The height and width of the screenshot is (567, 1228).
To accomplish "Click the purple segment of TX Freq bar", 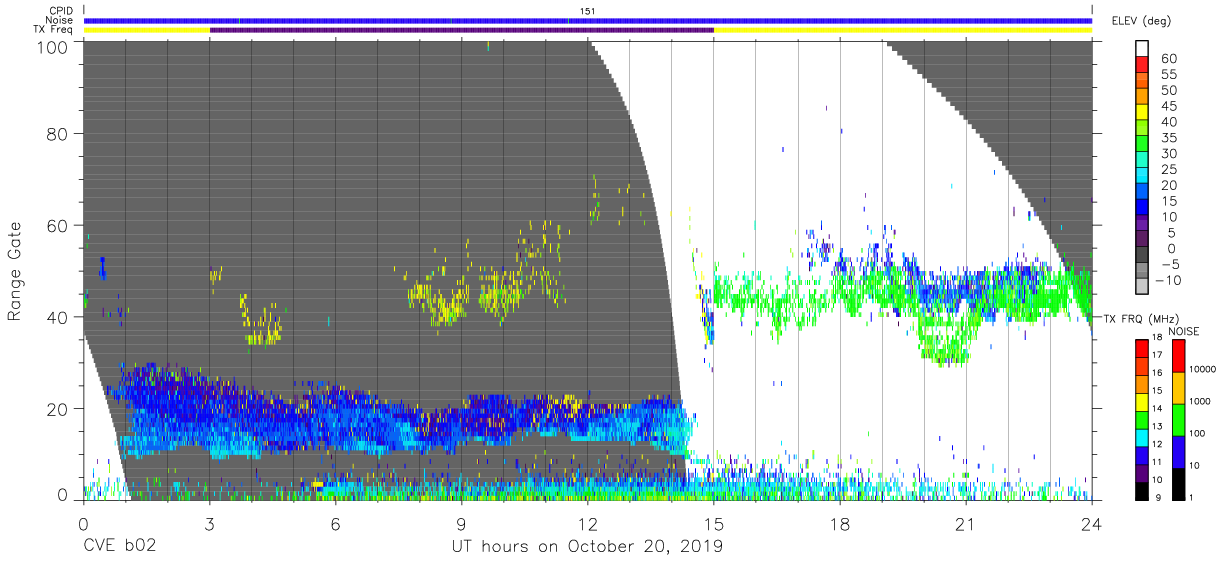I will click(x=462, y=30).
